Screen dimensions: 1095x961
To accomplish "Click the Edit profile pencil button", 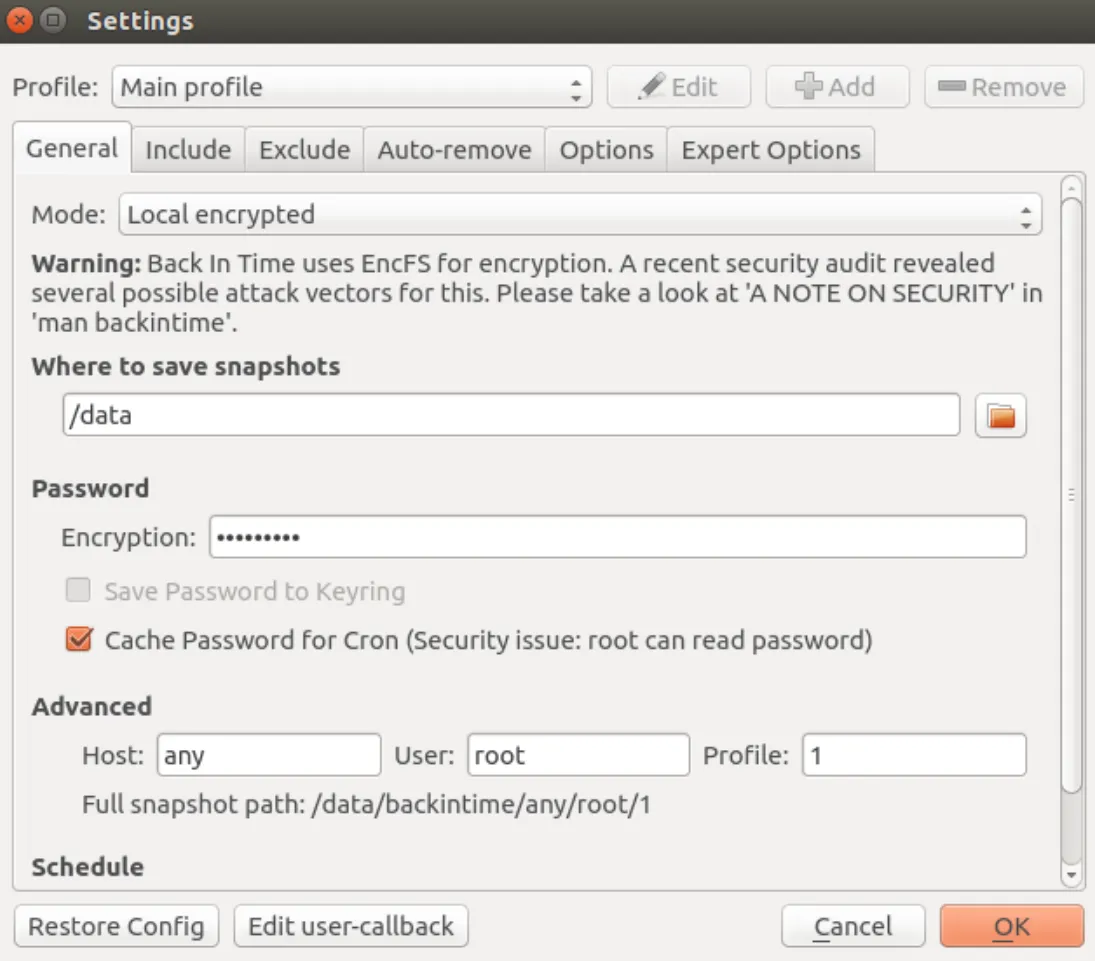I will coord(678,87).
